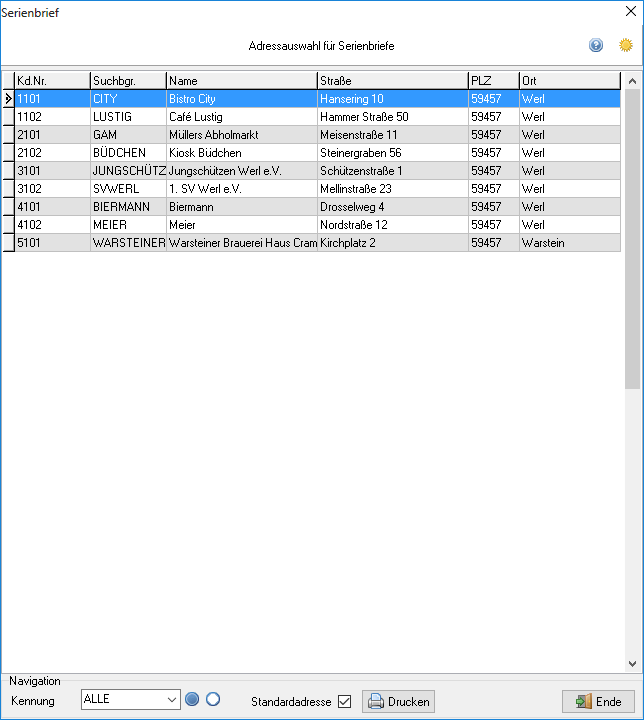Viewport: 644px width, 720px height.
Task: Click the LUSTIG search term cell
Action: pos(128,117)
